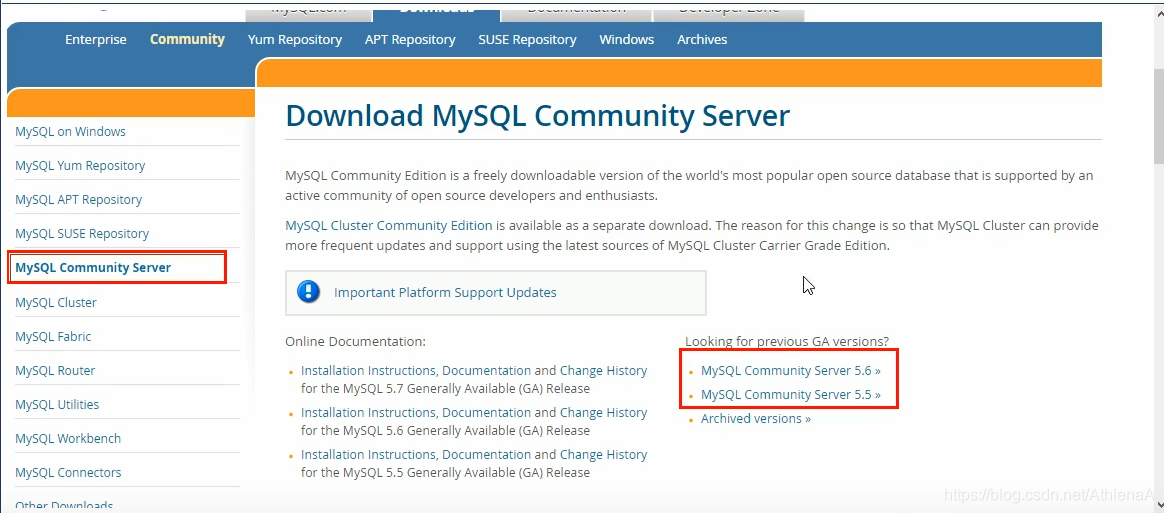1164x513 pixels.
Task: Open MySQL Connectors sidebar link
Action: pos(68,472)
